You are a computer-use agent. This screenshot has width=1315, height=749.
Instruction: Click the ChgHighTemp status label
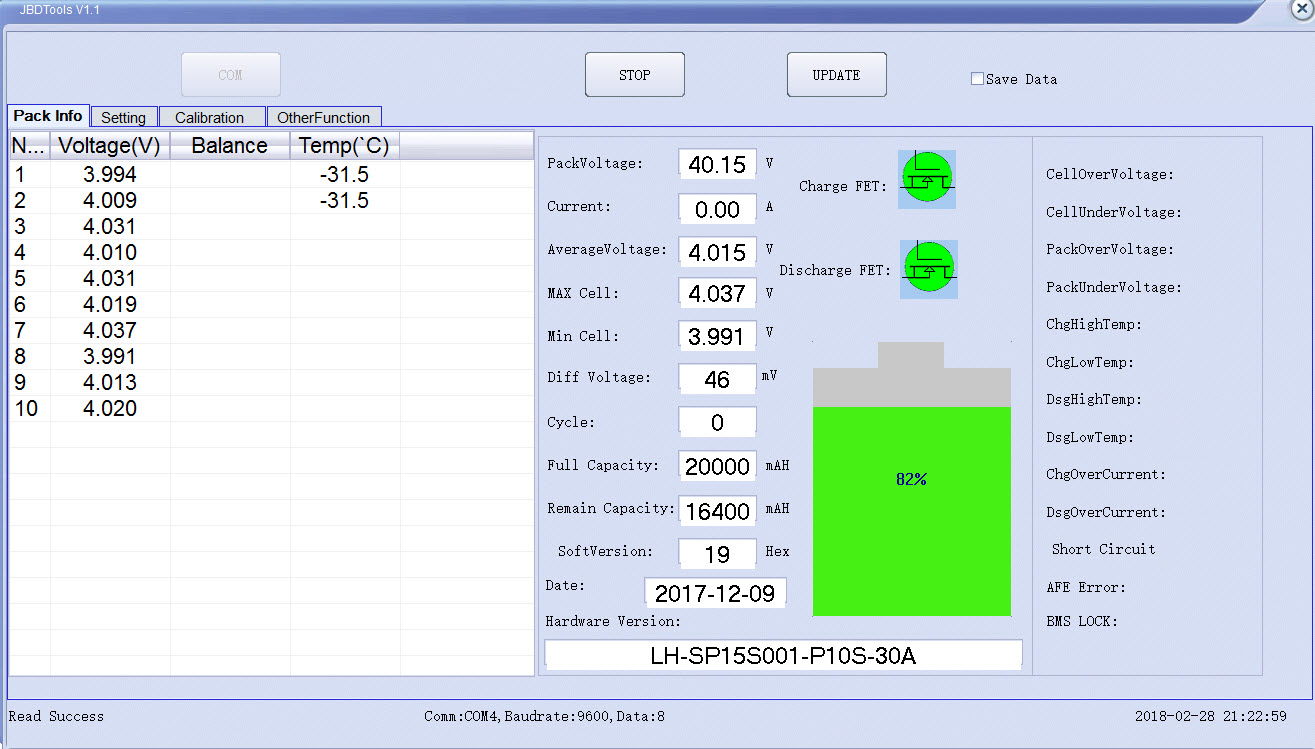tap(1094, 325)
